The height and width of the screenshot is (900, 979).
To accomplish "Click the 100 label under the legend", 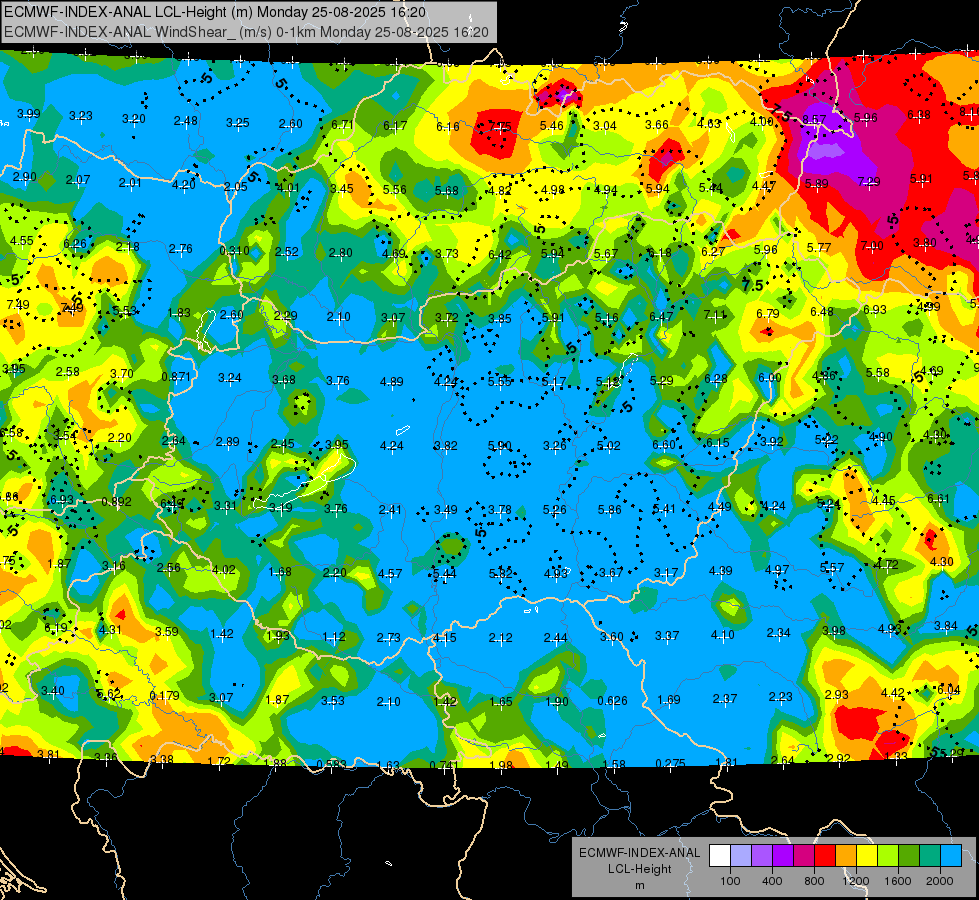I will tap(730, 881).
